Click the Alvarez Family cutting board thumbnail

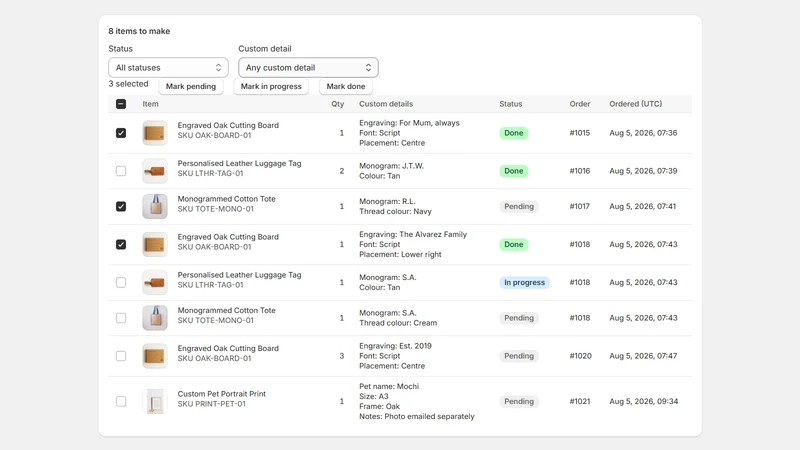(x=155, y=244)
